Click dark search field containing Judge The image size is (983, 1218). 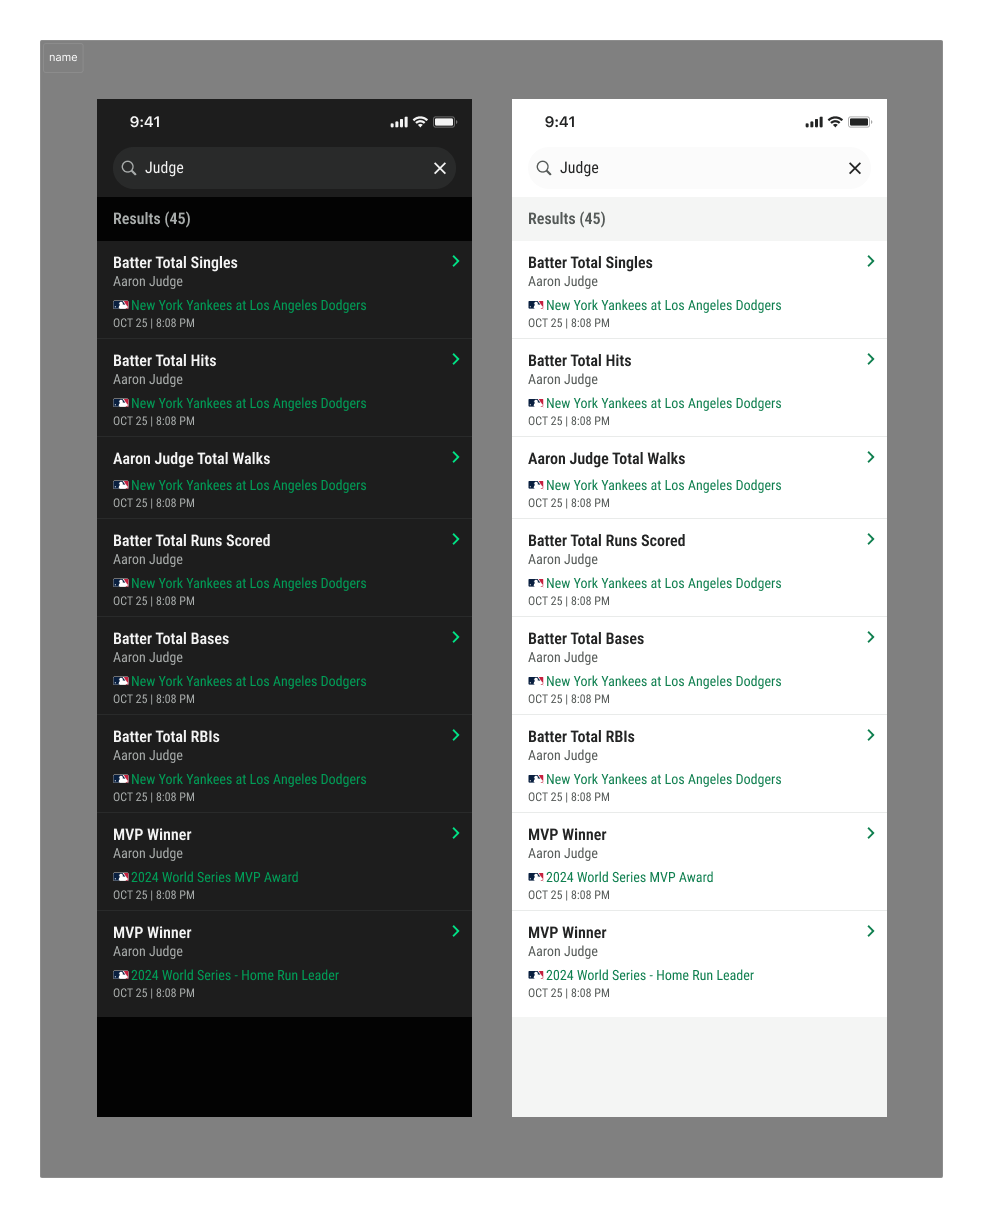[x=284, y=168]
